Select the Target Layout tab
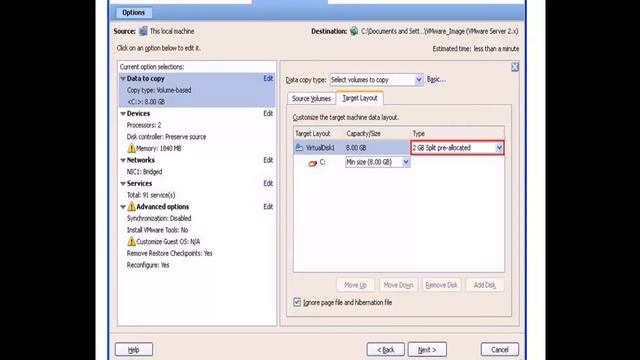This screenshot has width=640, height=360. point(360,98)
